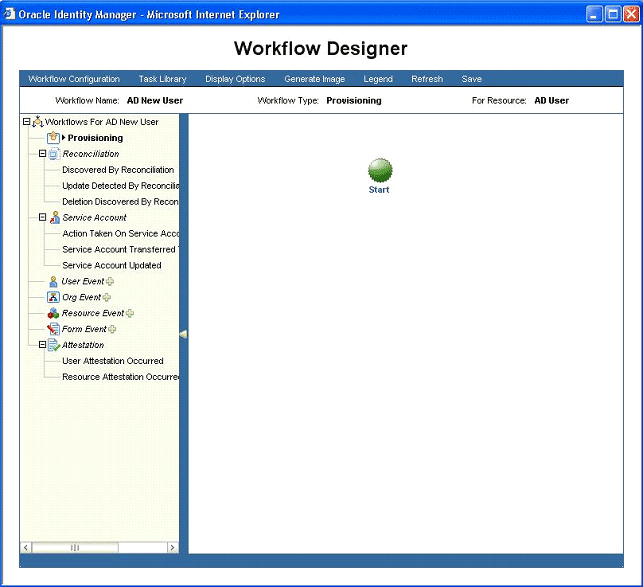Open the Workflow Configuration menu

pos(74,79)
